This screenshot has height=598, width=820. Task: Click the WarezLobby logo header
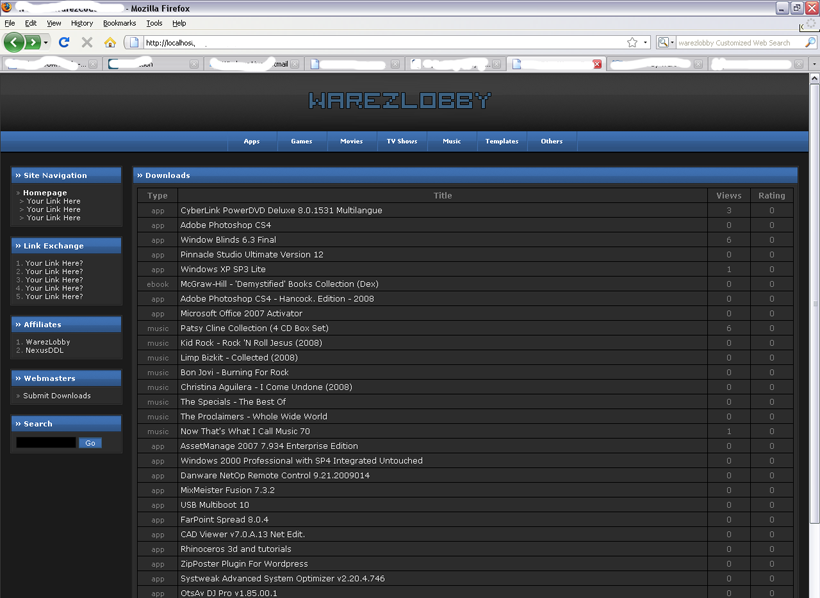click(x=400, y=100)
